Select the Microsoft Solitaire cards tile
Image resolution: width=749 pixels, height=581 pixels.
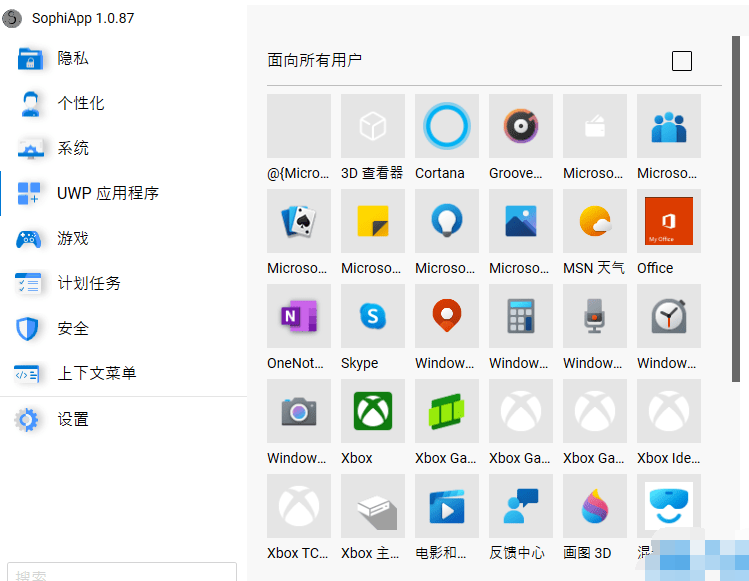tap(299, 221)
